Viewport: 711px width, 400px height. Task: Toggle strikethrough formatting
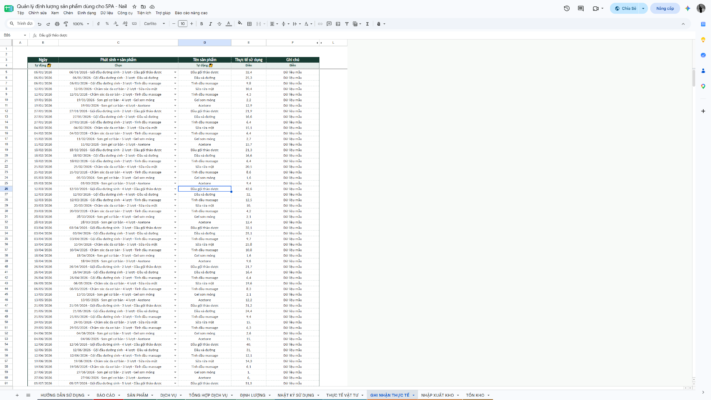tap(219, 24)
